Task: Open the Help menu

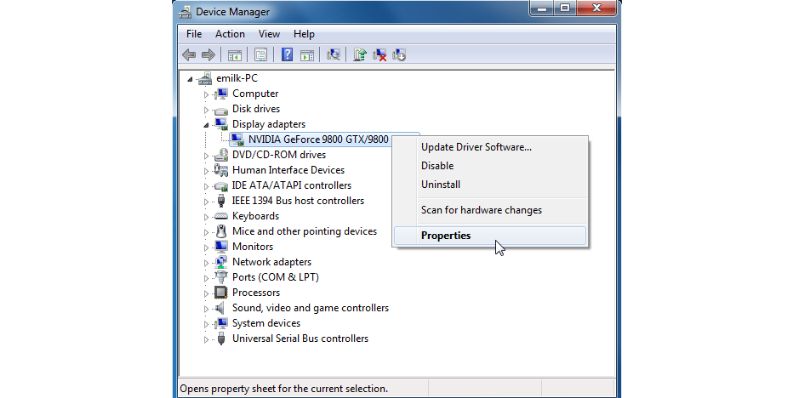Action: pos(304,34)
